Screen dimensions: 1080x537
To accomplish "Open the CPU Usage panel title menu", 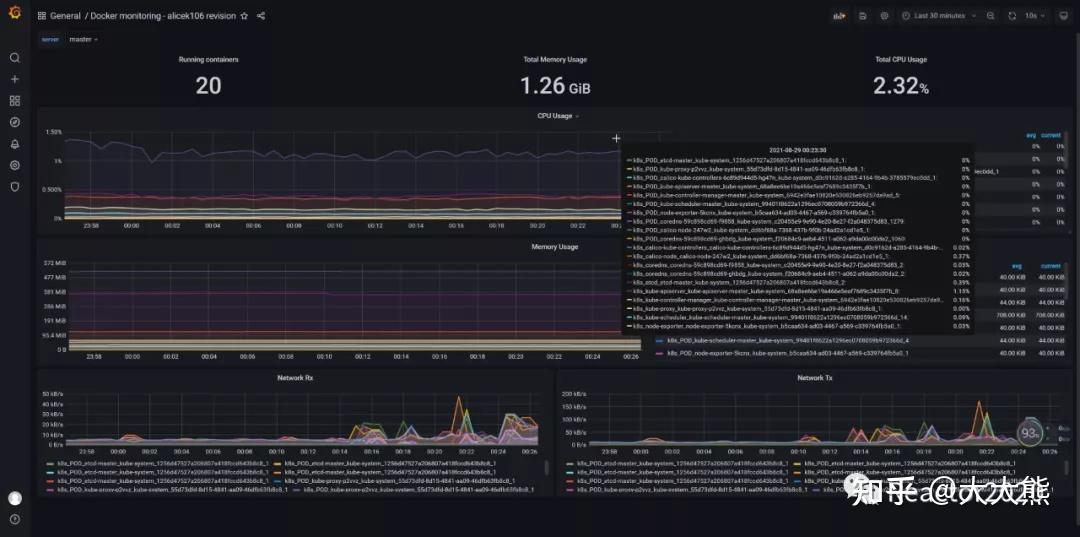I will pyautogui.click(x=558, y=116).
